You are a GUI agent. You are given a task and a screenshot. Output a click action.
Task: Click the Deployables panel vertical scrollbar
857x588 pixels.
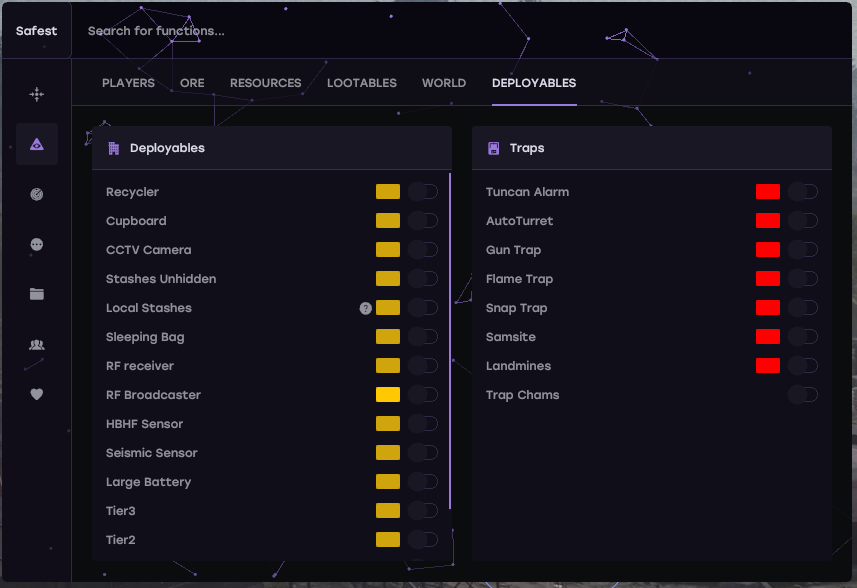click(451, 340)
